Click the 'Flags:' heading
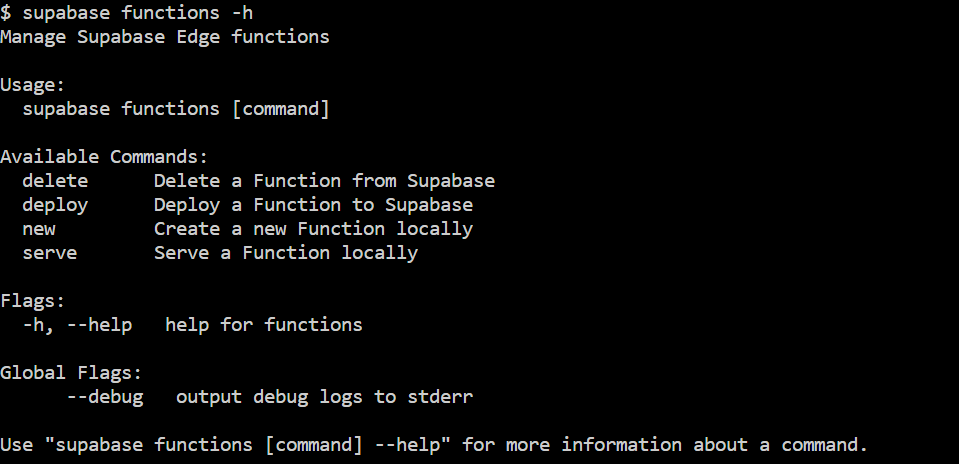 (x=33, y=301)
